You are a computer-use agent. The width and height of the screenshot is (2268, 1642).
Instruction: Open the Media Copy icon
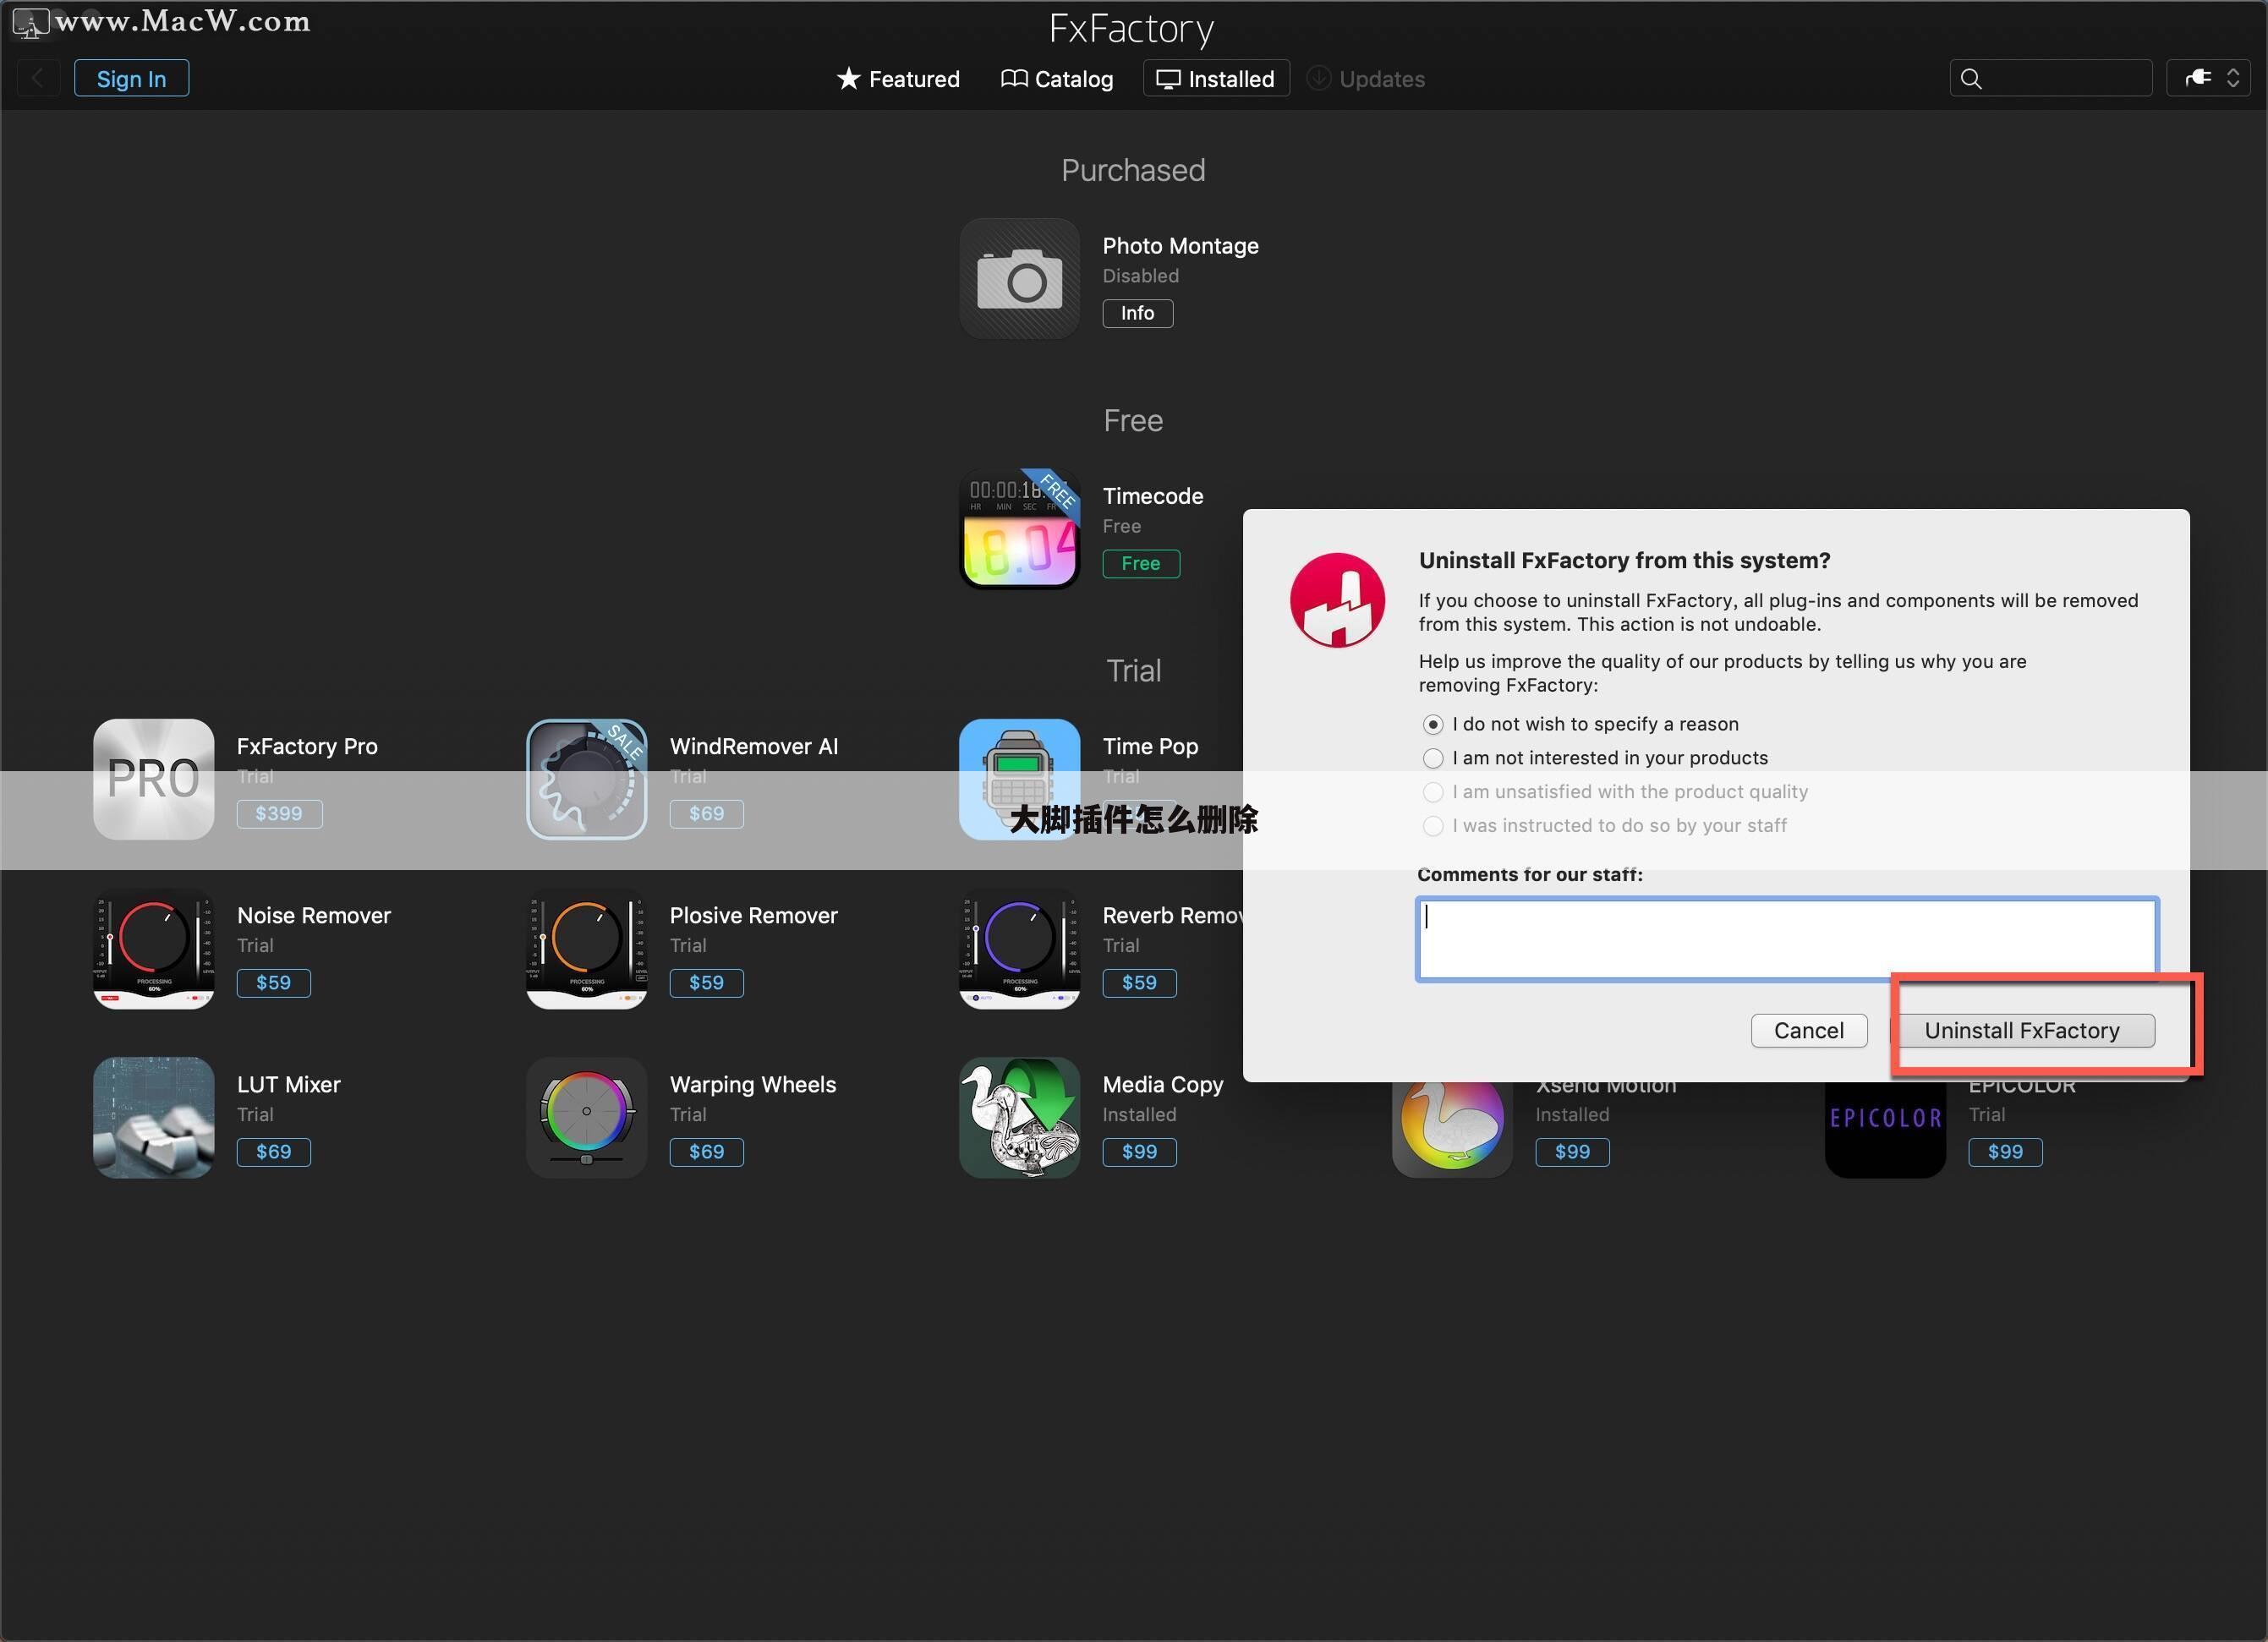tap(1019, 1117)
